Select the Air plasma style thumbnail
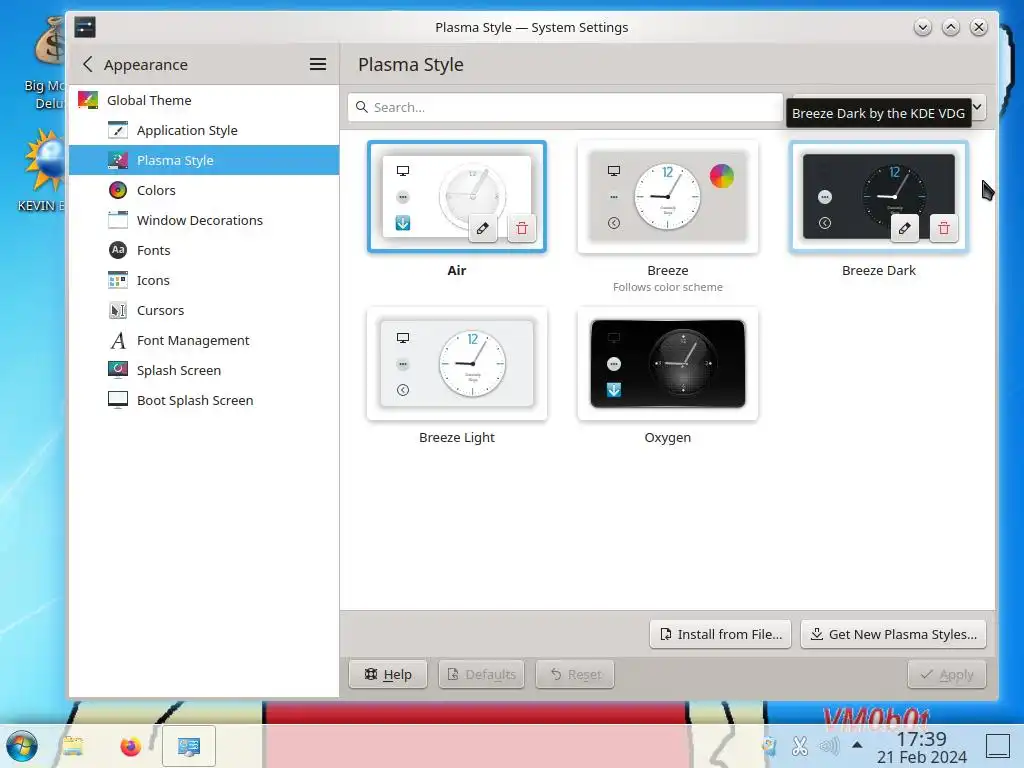 [x=456, y=197]
